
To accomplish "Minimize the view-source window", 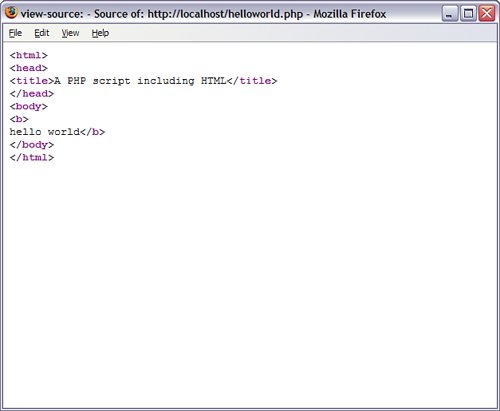I will coord(450,14).
